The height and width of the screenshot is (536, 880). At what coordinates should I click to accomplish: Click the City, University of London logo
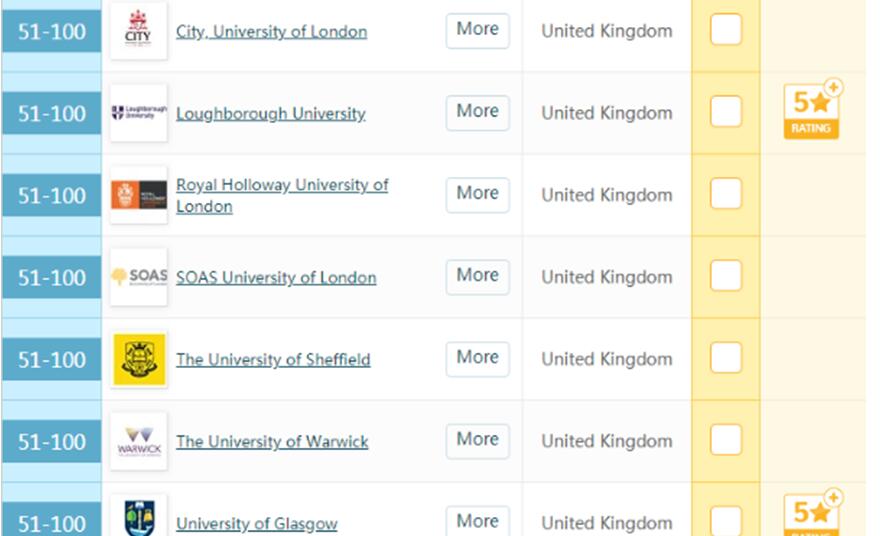[x=138, y=31]
